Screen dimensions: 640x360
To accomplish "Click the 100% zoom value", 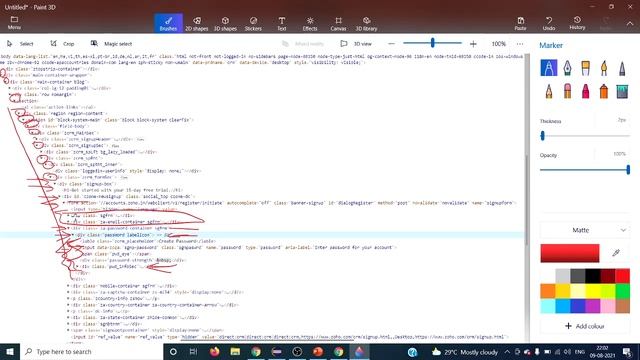I will [498, 44].
